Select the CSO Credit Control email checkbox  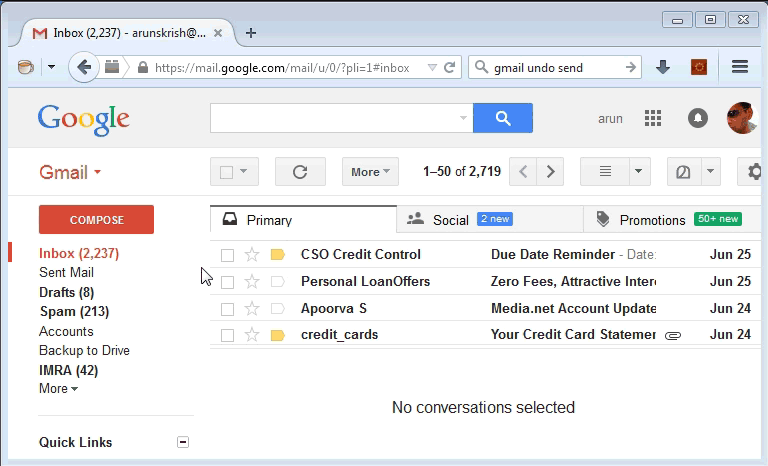pos(227,255)
